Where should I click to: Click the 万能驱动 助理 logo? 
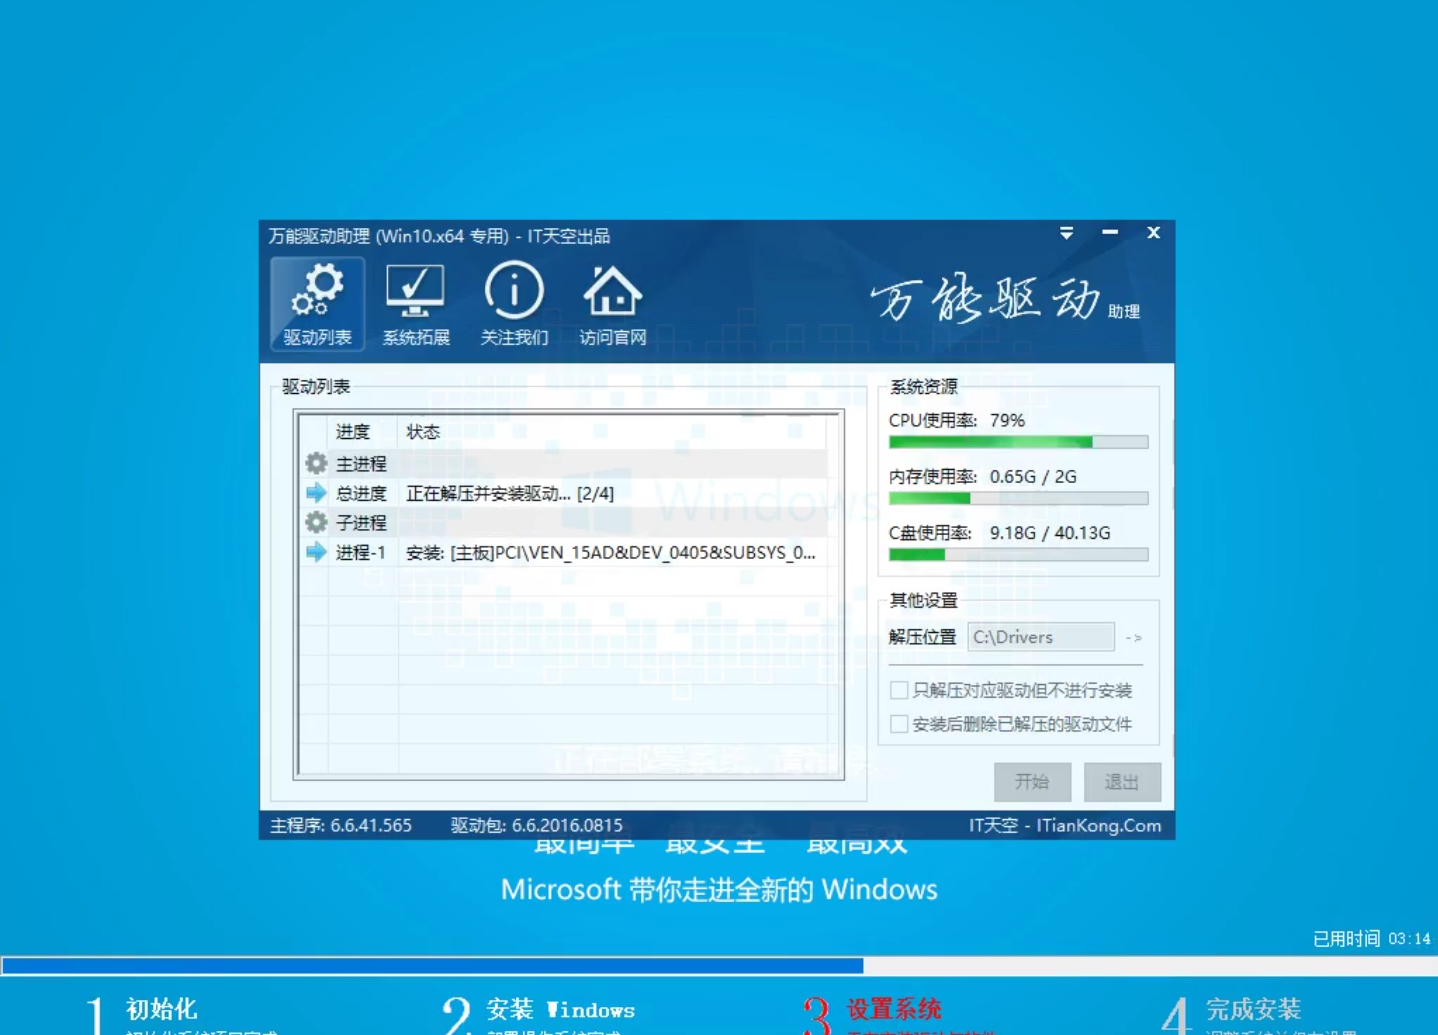(x=1005, y=299)
